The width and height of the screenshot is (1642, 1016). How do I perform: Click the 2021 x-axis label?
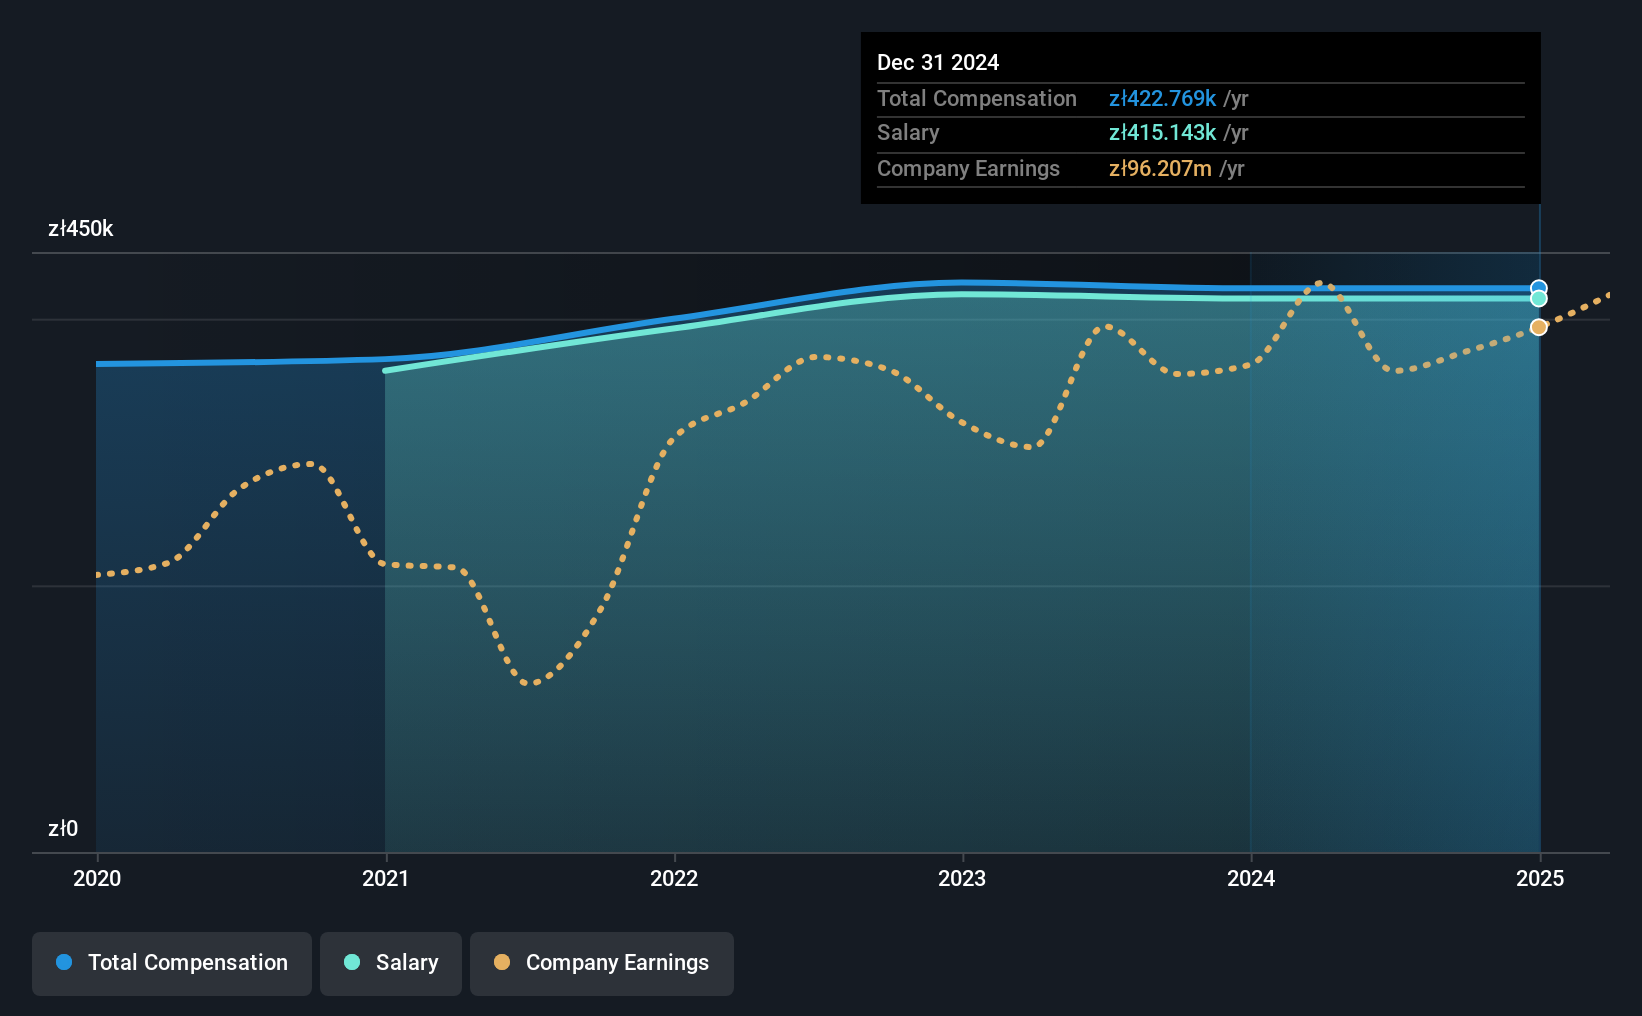click(385, 878)
